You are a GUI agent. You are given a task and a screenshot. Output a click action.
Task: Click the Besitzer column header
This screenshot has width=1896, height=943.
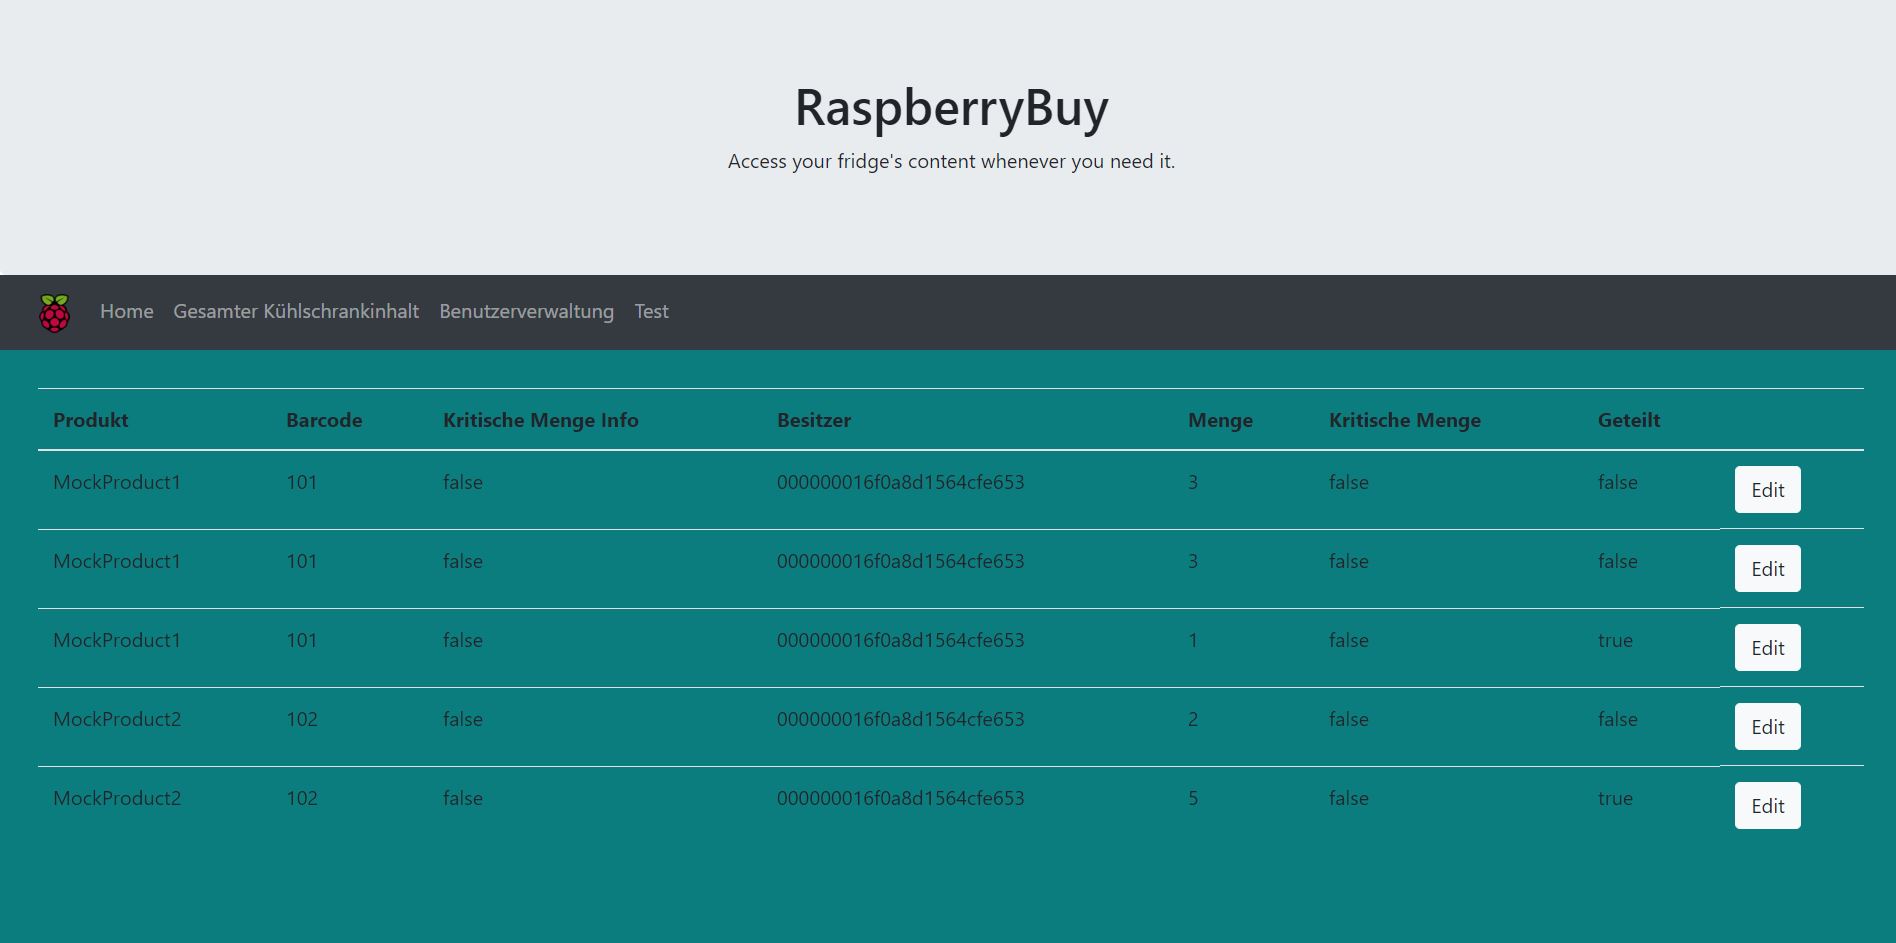coord(814,420)
